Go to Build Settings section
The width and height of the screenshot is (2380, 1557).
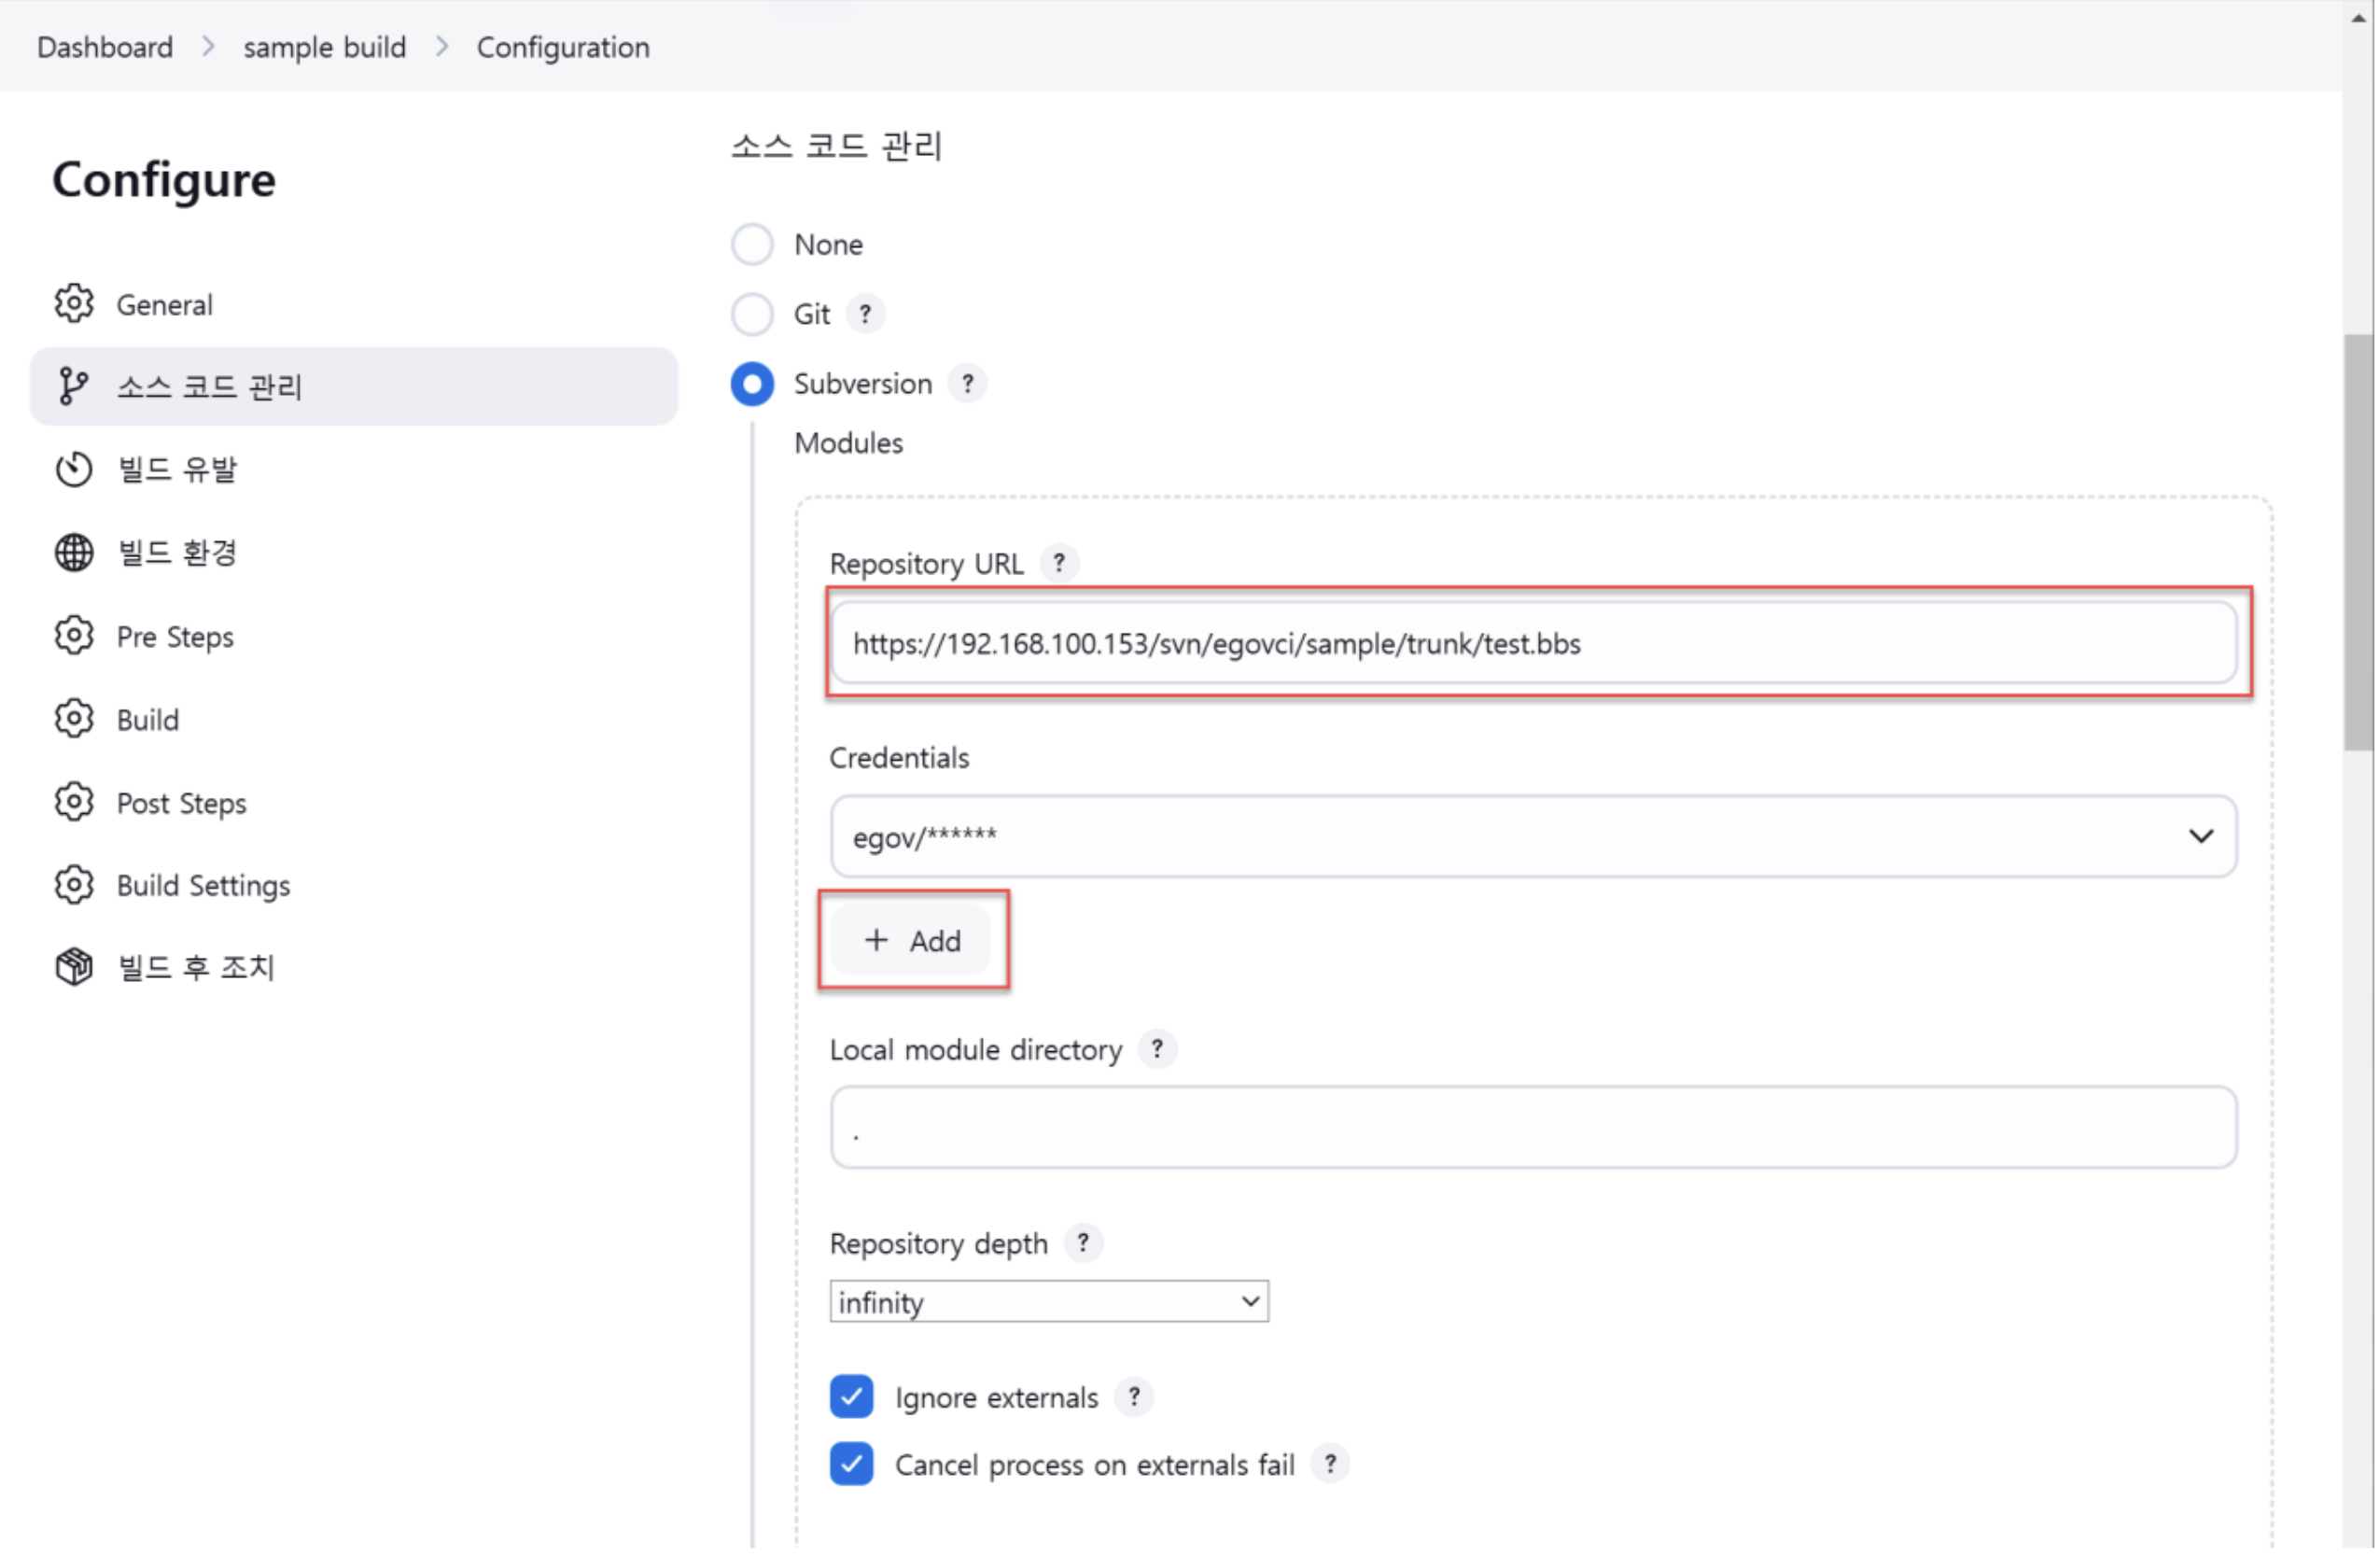203,887
